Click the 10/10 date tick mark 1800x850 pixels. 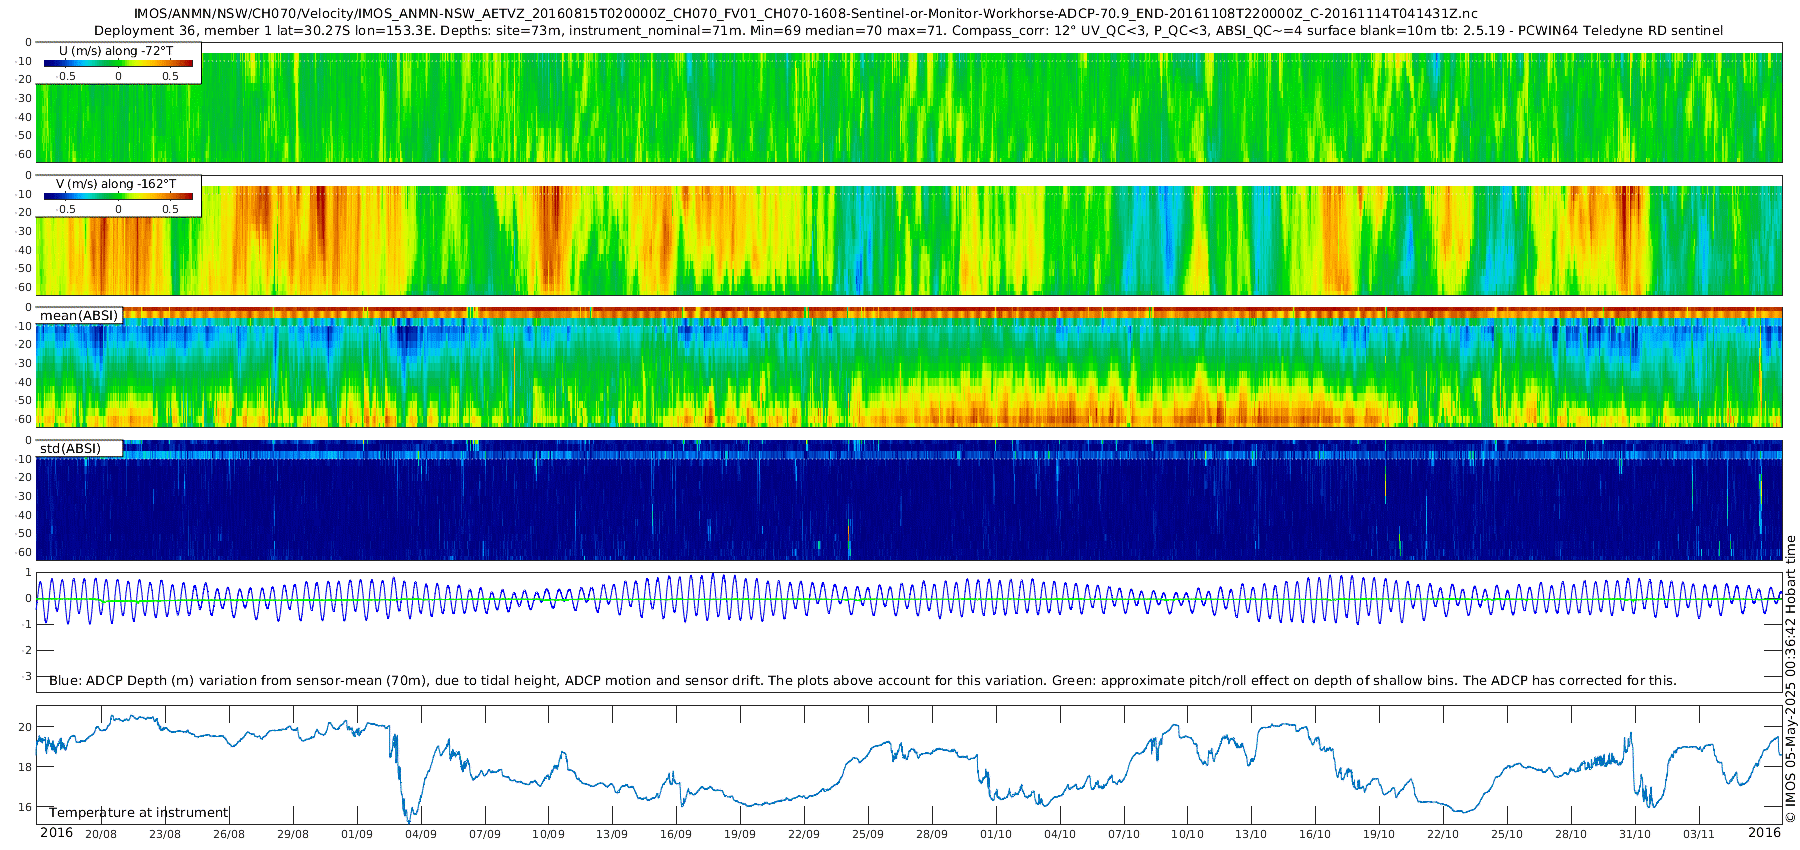pos(1187,834)
